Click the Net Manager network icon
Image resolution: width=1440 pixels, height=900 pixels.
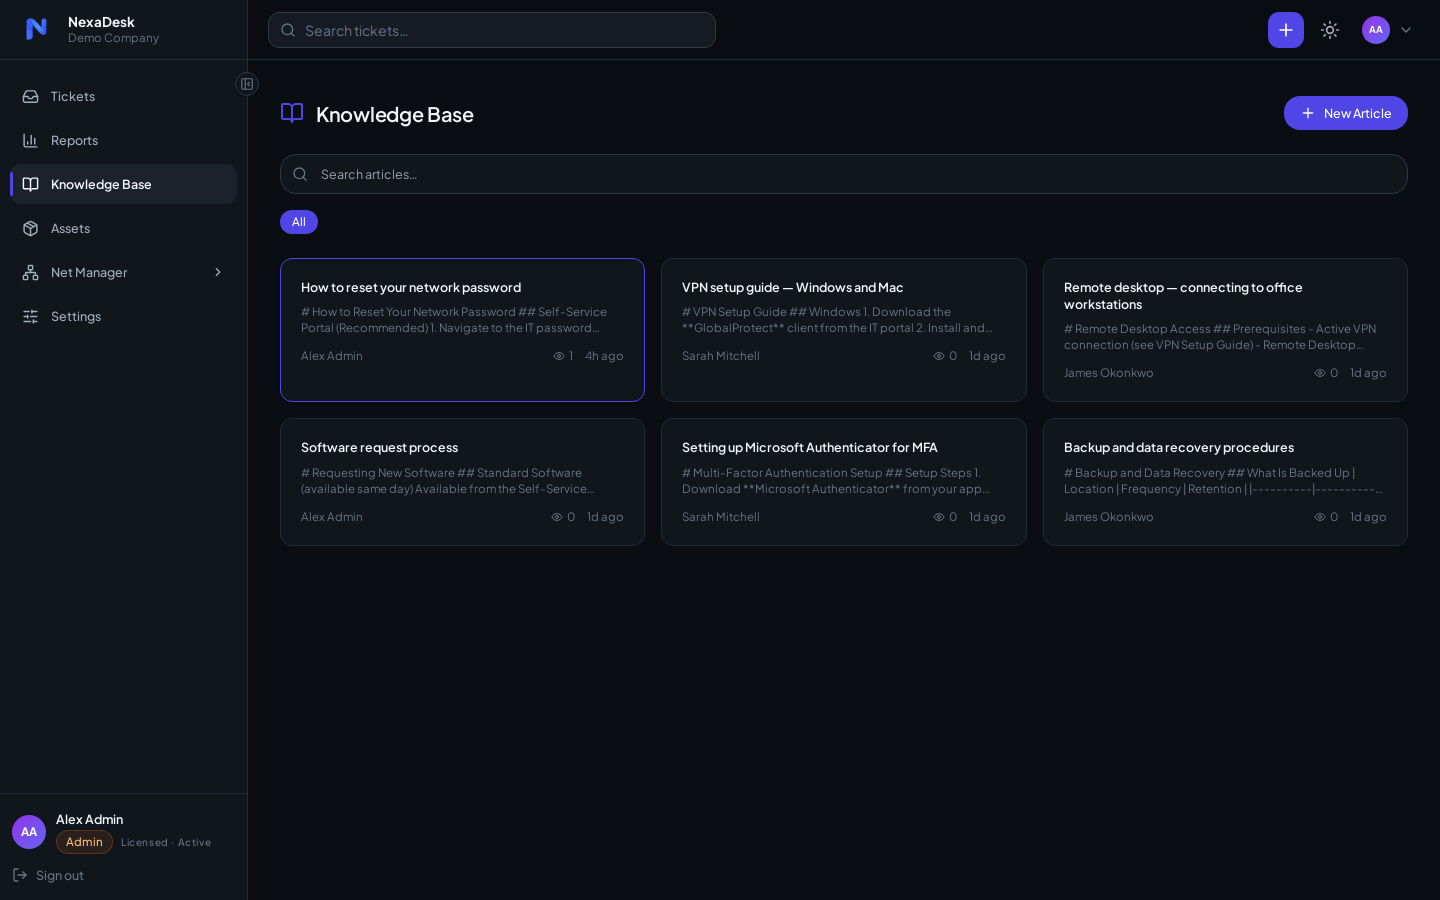coord(31,272)
